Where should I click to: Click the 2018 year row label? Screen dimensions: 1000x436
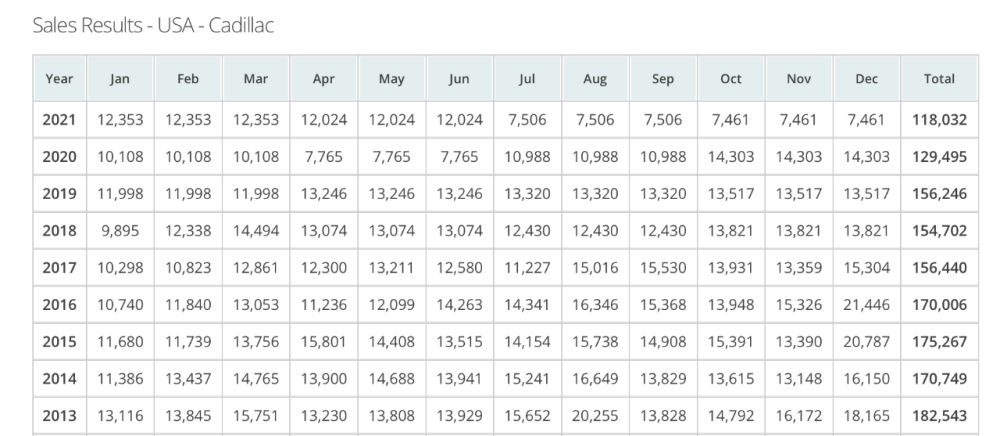coord(61,231)
